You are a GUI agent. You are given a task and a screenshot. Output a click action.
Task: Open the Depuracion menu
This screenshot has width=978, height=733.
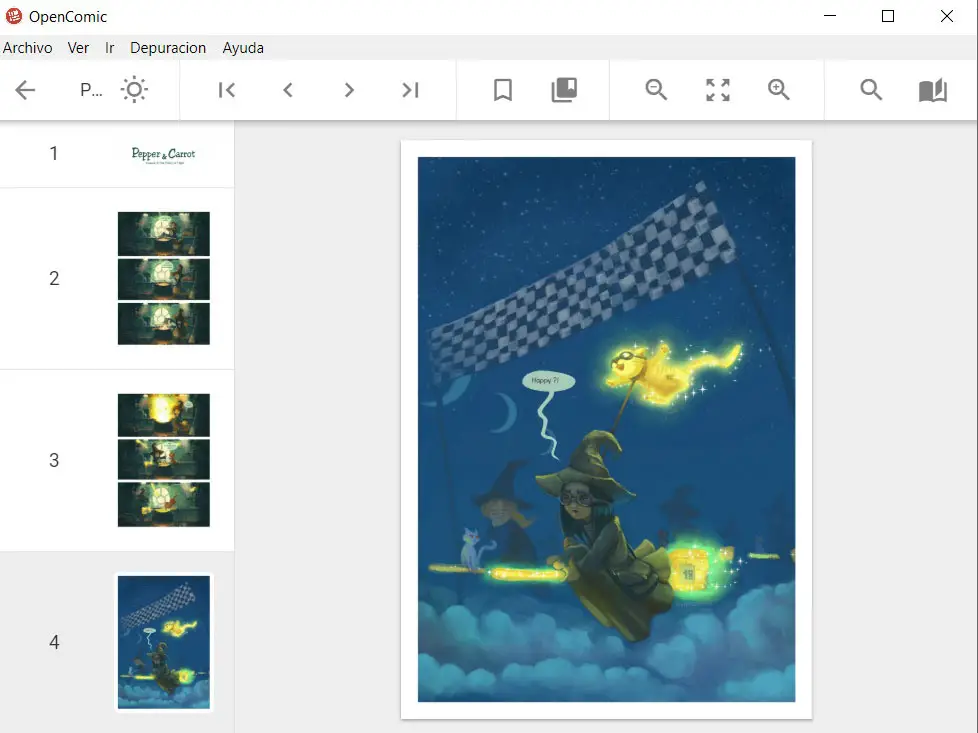pos(168,48)
